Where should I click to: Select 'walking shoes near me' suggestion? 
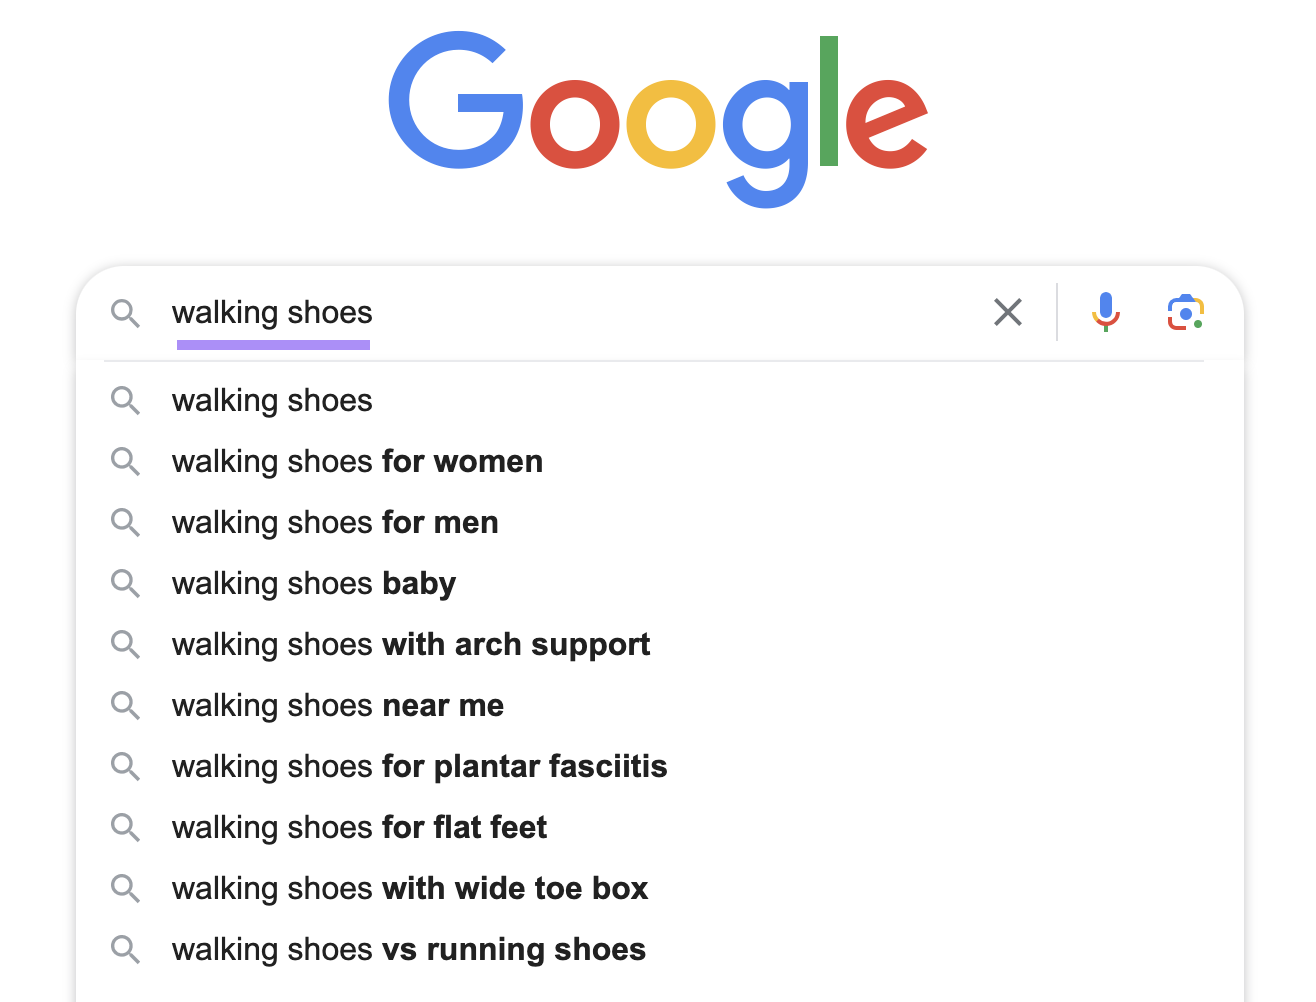(x=338, y=705)
